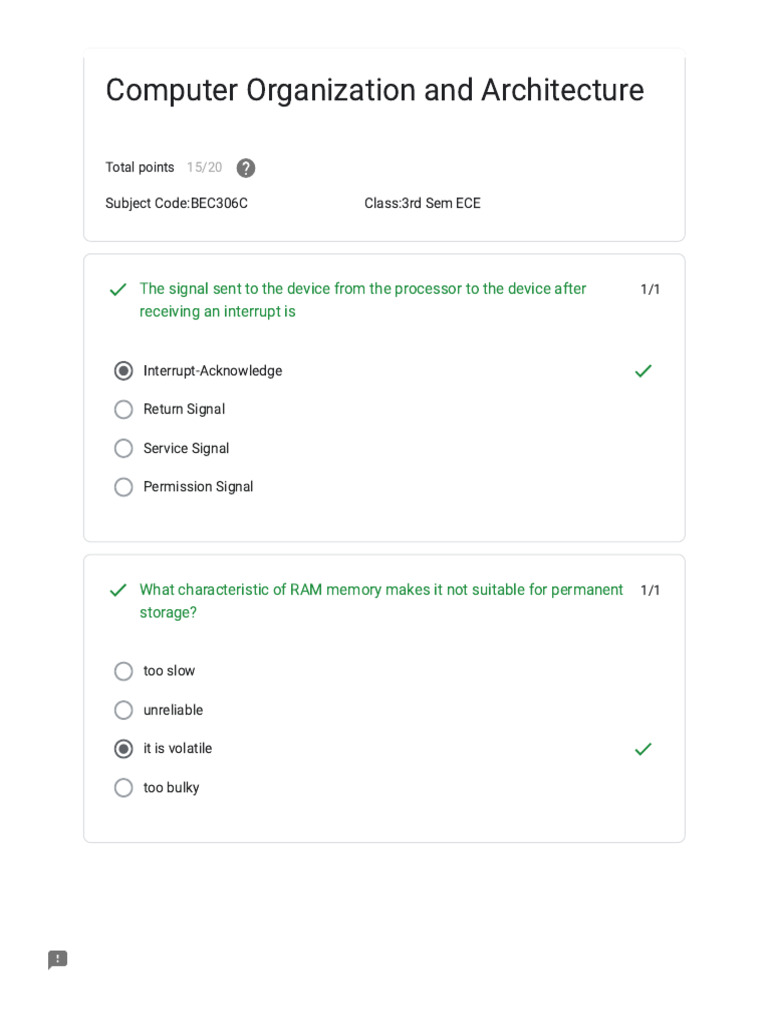The width and height of the screenshot is (768, 1024).
Task: Choose the Return Signal radio option
Action: coord(124,410)
